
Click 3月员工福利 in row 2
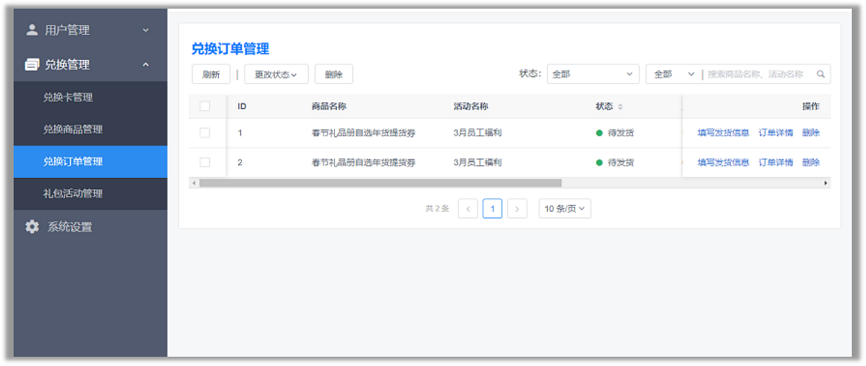[x=477, y=162]
